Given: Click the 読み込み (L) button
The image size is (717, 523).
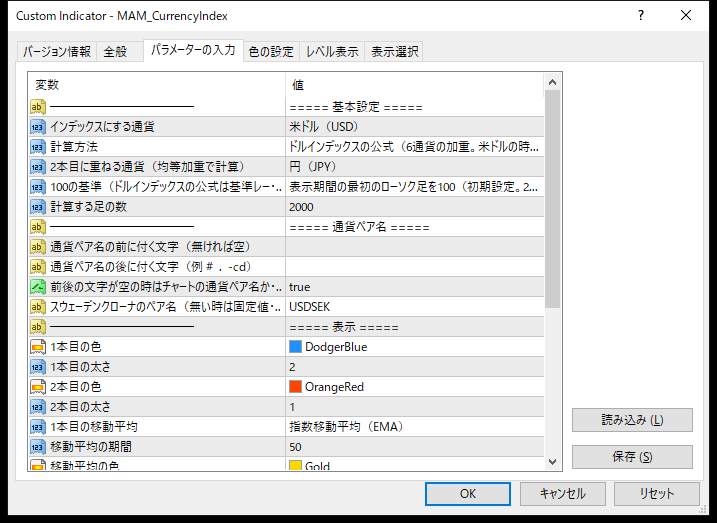Looking at the screenshot, I should pos(632,420).
